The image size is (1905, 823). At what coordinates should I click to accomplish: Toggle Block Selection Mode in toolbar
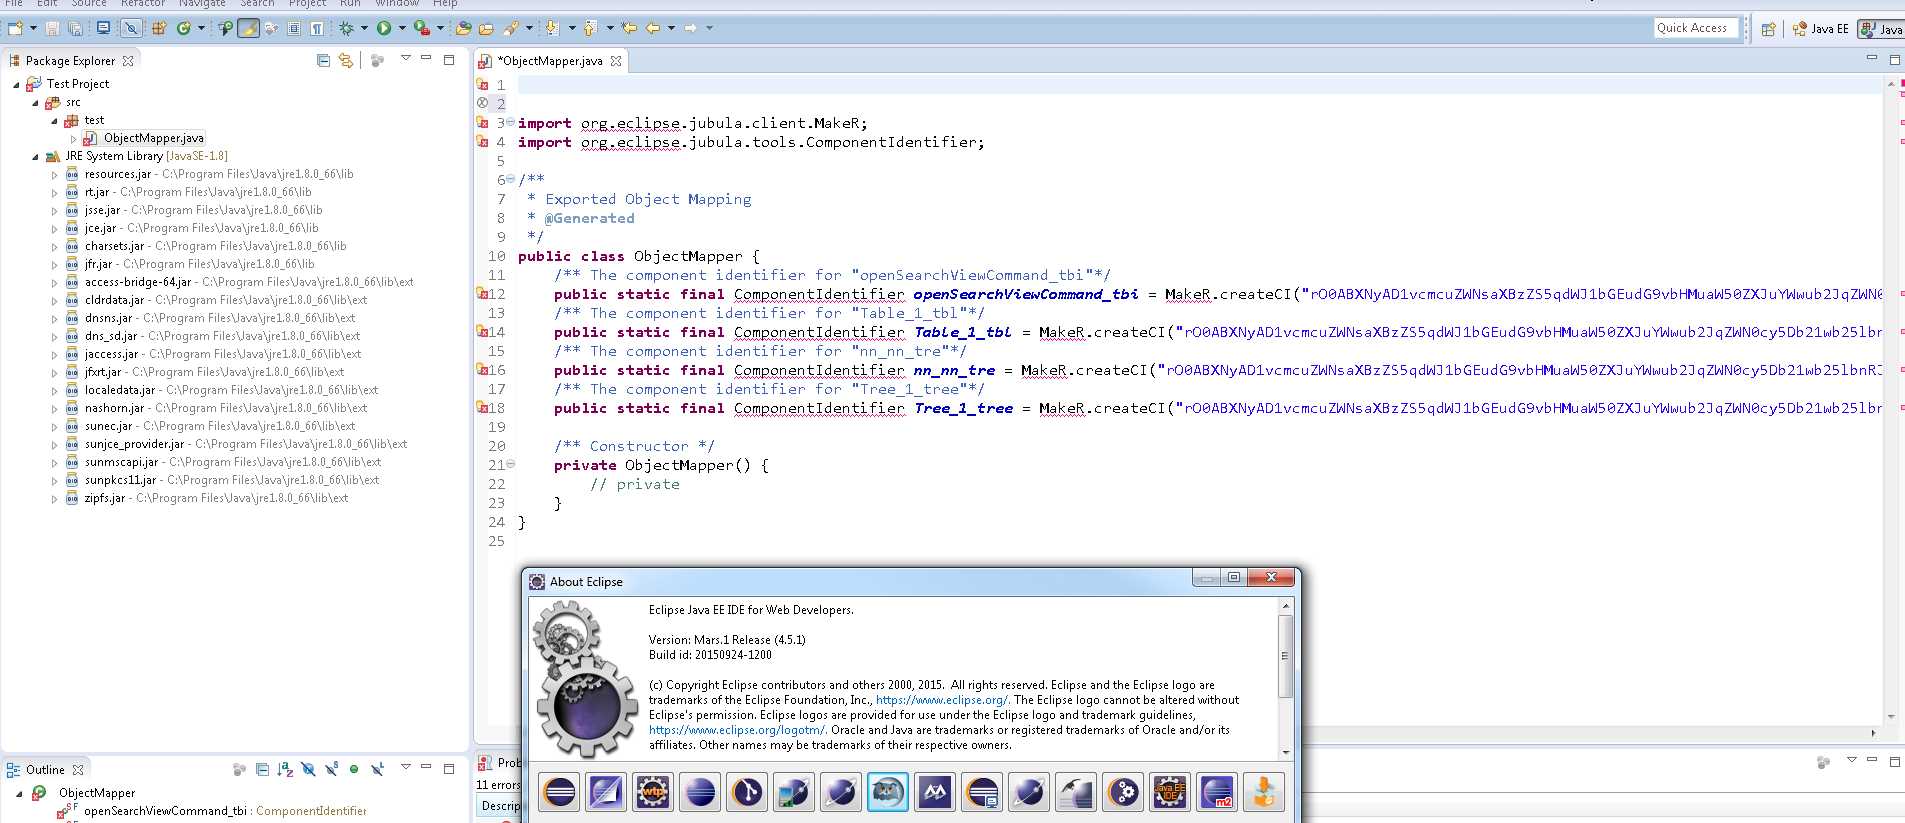pyautogui.click(x=294, y=29)
